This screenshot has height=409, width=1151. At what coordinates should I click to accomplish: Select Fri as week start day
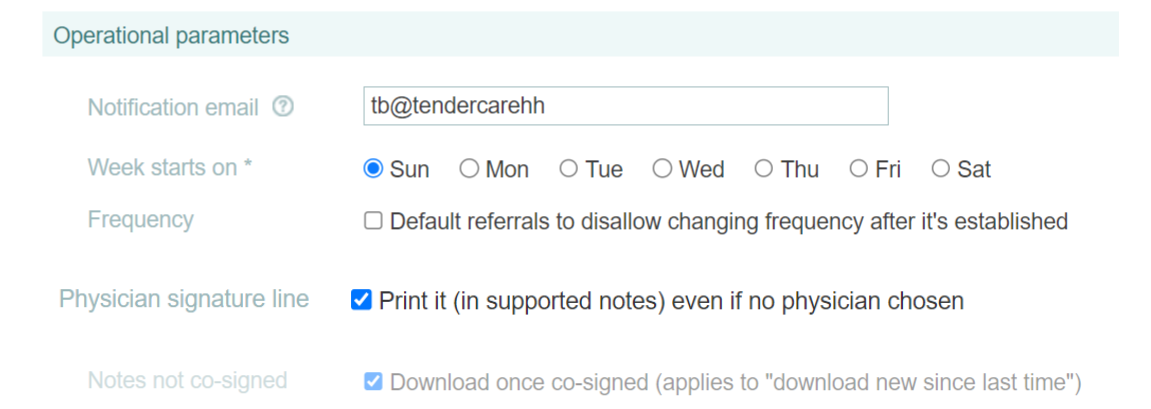(858, 169)
